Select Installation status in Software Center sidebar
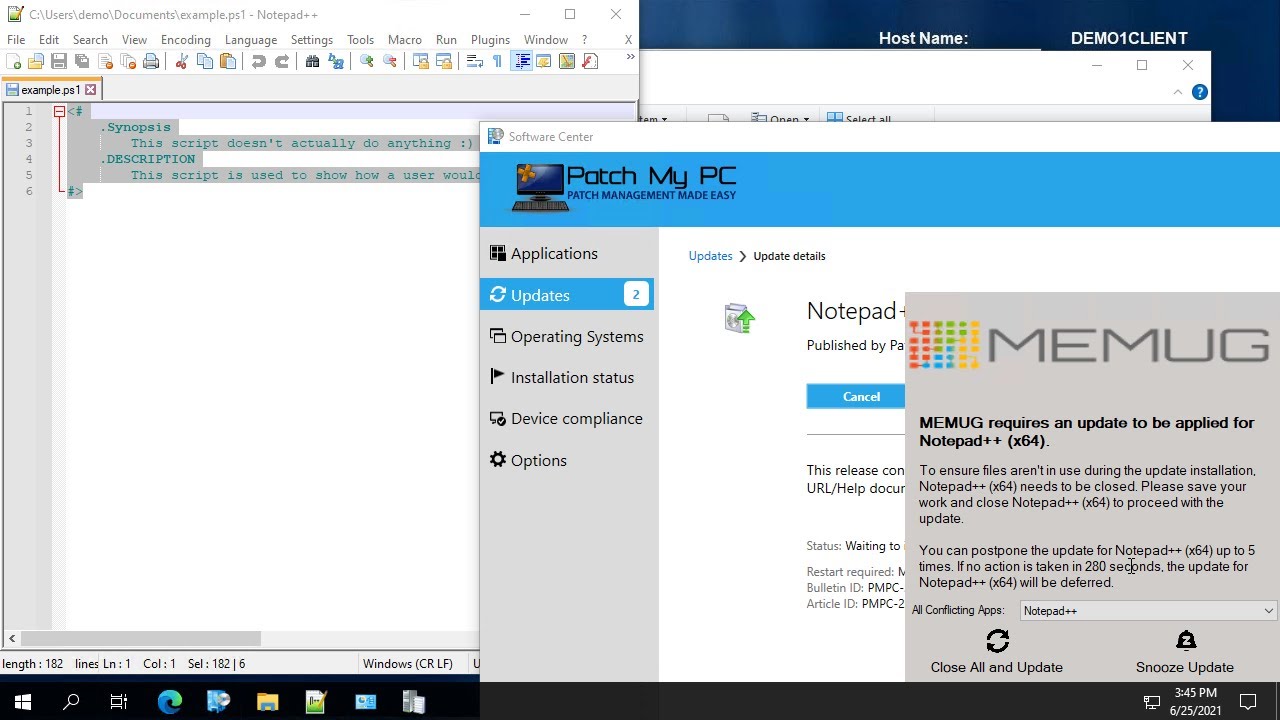The image size is (1280, 720). click(x=566, y=377)
